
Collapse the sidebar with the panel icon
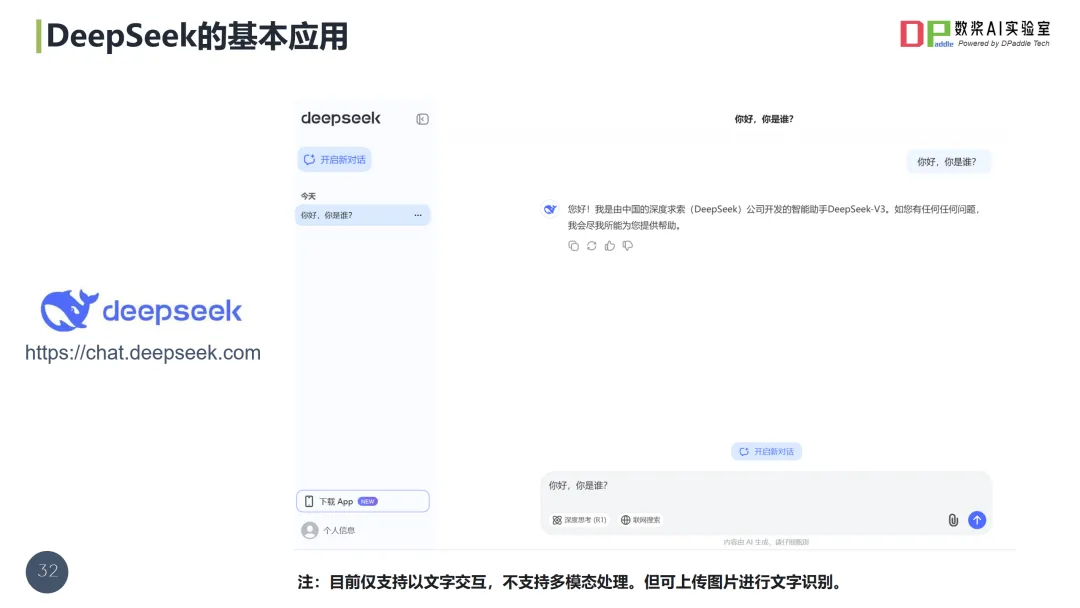[x=422, y=119]
